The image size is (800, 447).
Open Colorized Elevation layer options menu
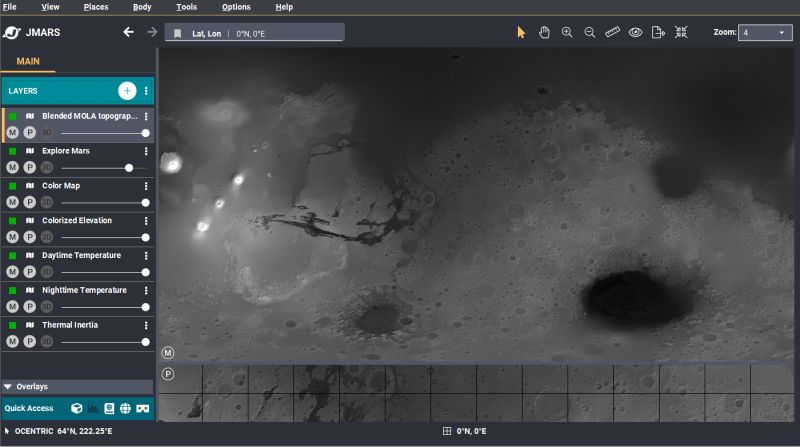pos(146,220)
